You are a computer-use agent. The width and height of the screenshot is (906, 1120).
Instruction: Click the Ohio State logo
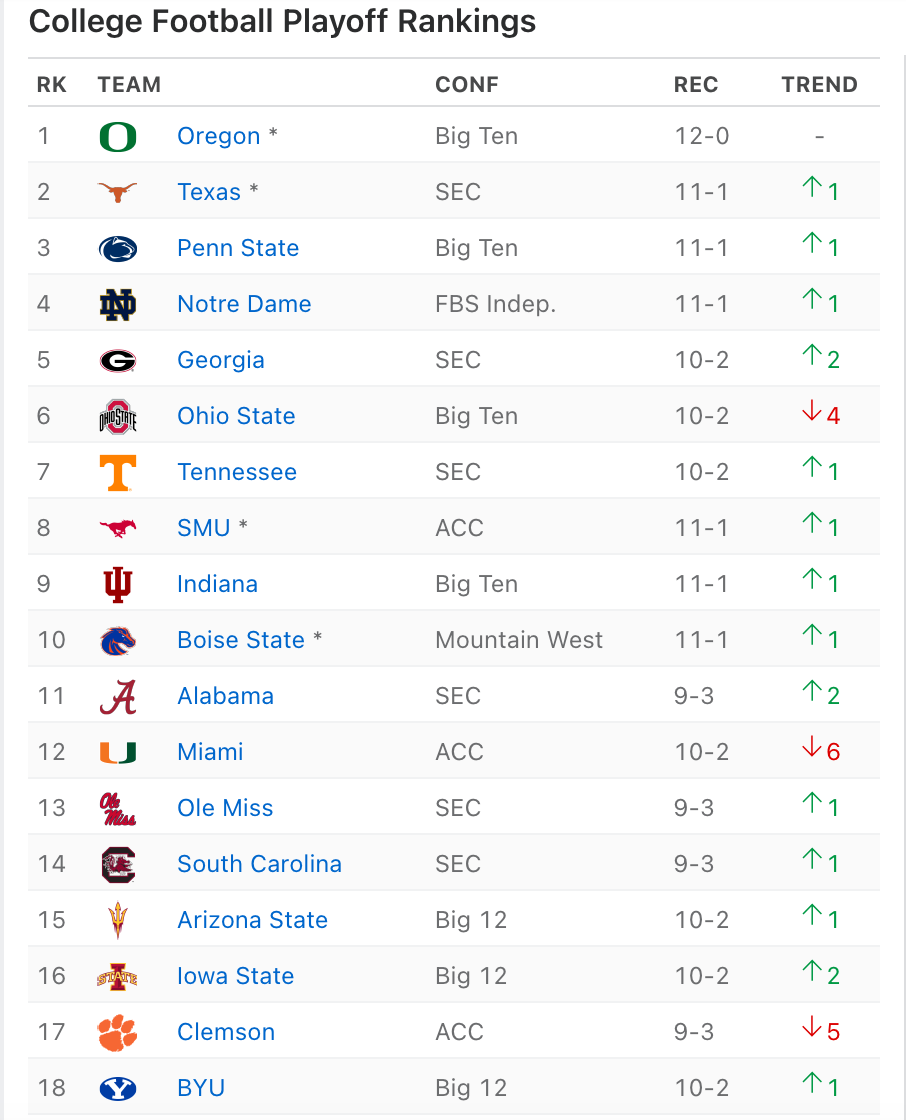click(118, 416)
